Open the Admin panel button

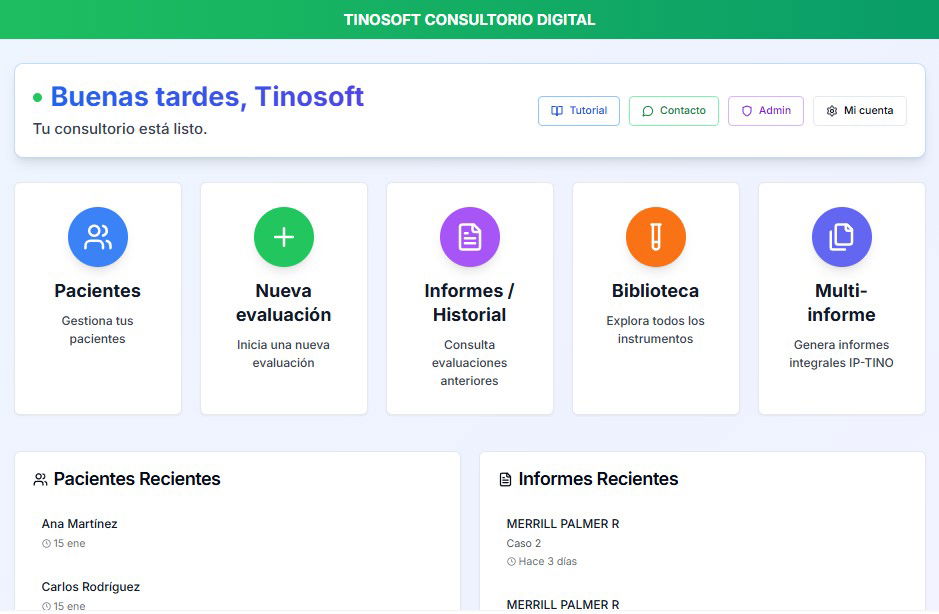(x=765, y=111)
